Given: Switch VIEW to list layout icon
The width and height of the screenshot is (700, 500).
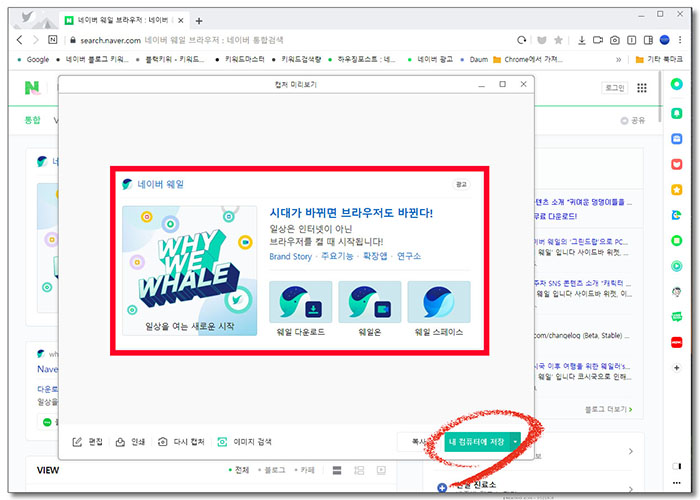Looking at the screenshot, I should pyautogui.click(x=337, y=470).
